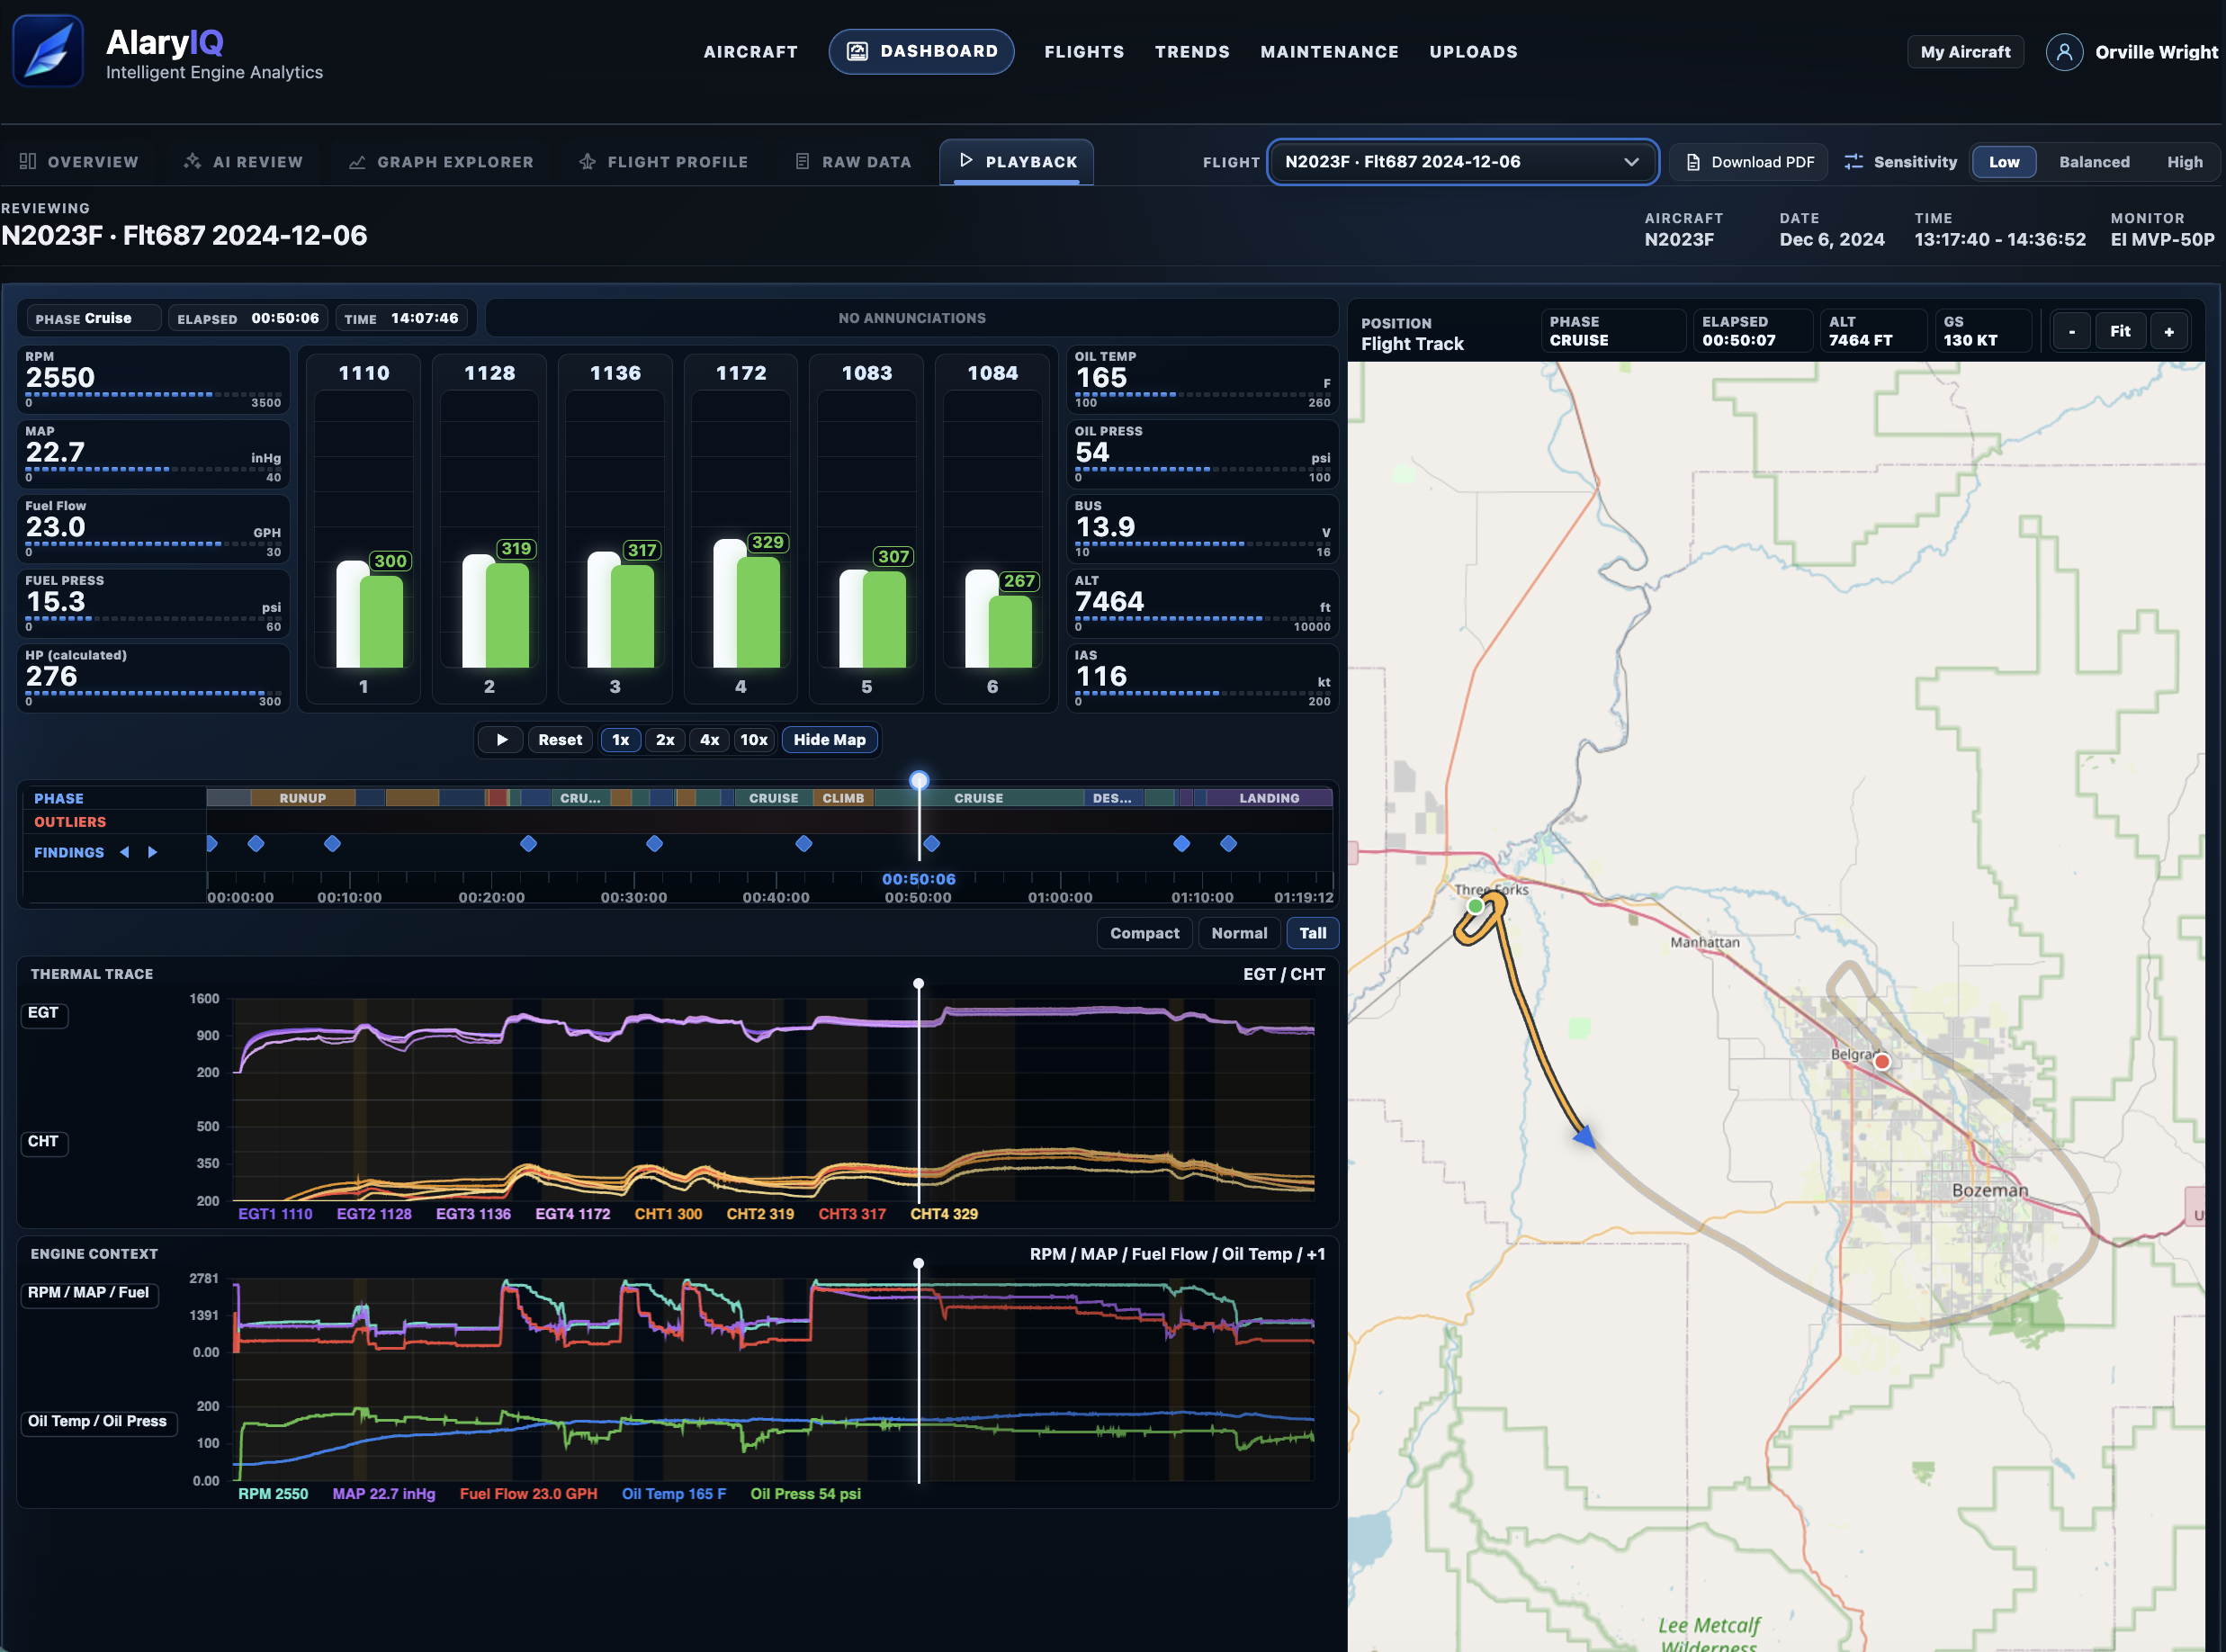Click the CHT4 329 legend entry
2226x1652 pixels.
click(943, 1214)
